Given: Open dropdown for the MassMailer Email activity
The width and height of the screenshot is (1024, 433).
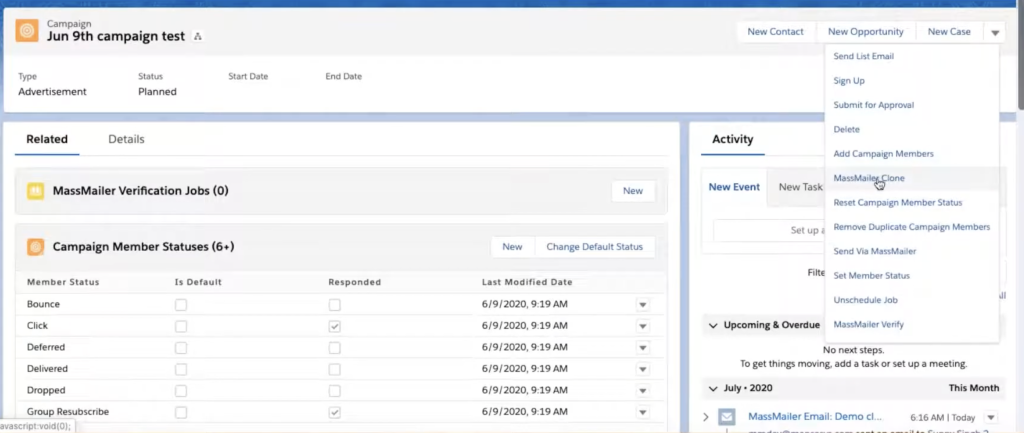Looking at the screenshot, I should coord(991,417).
